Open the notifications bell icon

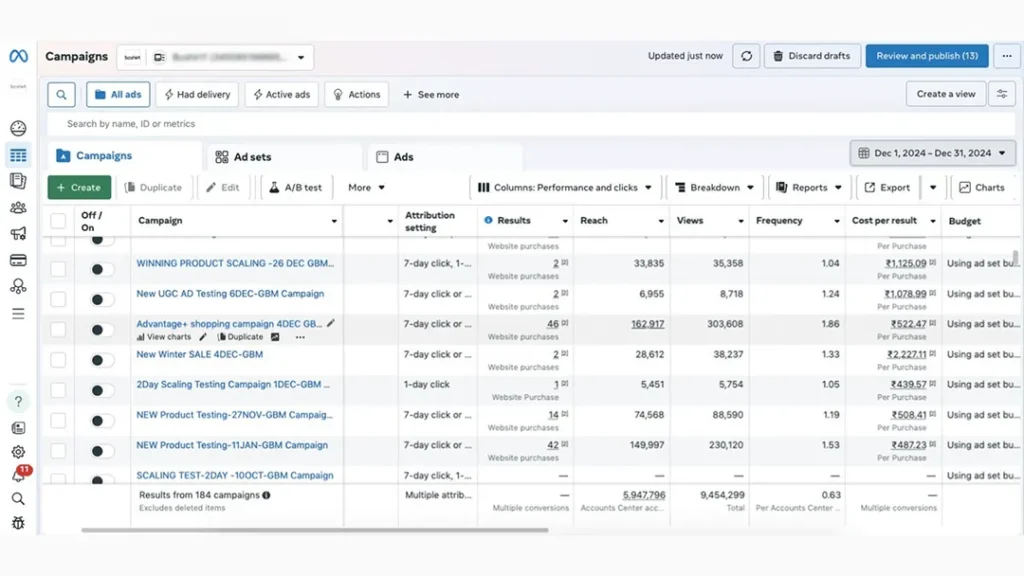pos(18,476)
